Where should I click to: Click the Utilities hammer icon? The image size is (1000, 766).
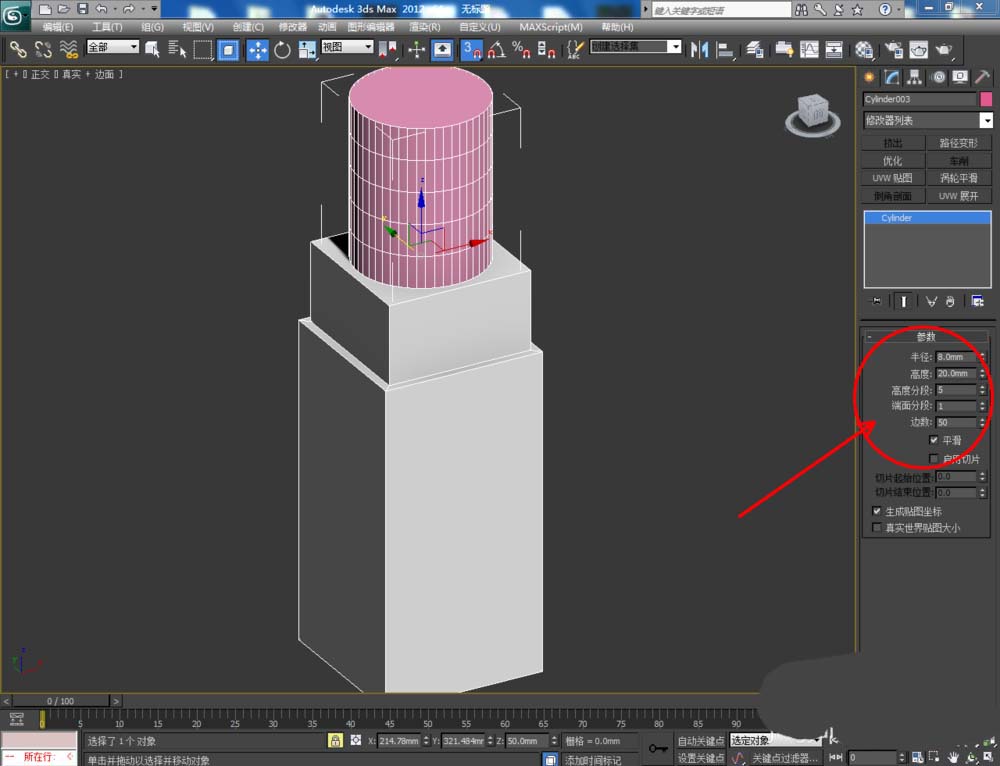point(983,78)
